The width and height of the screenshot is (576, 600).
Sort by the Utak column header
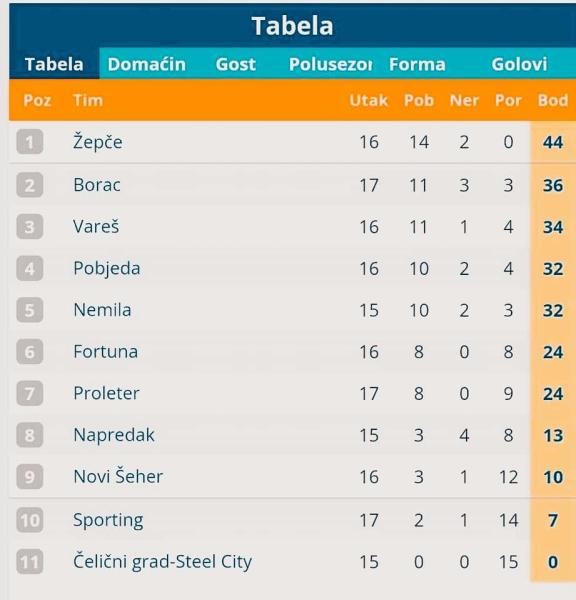369,100
